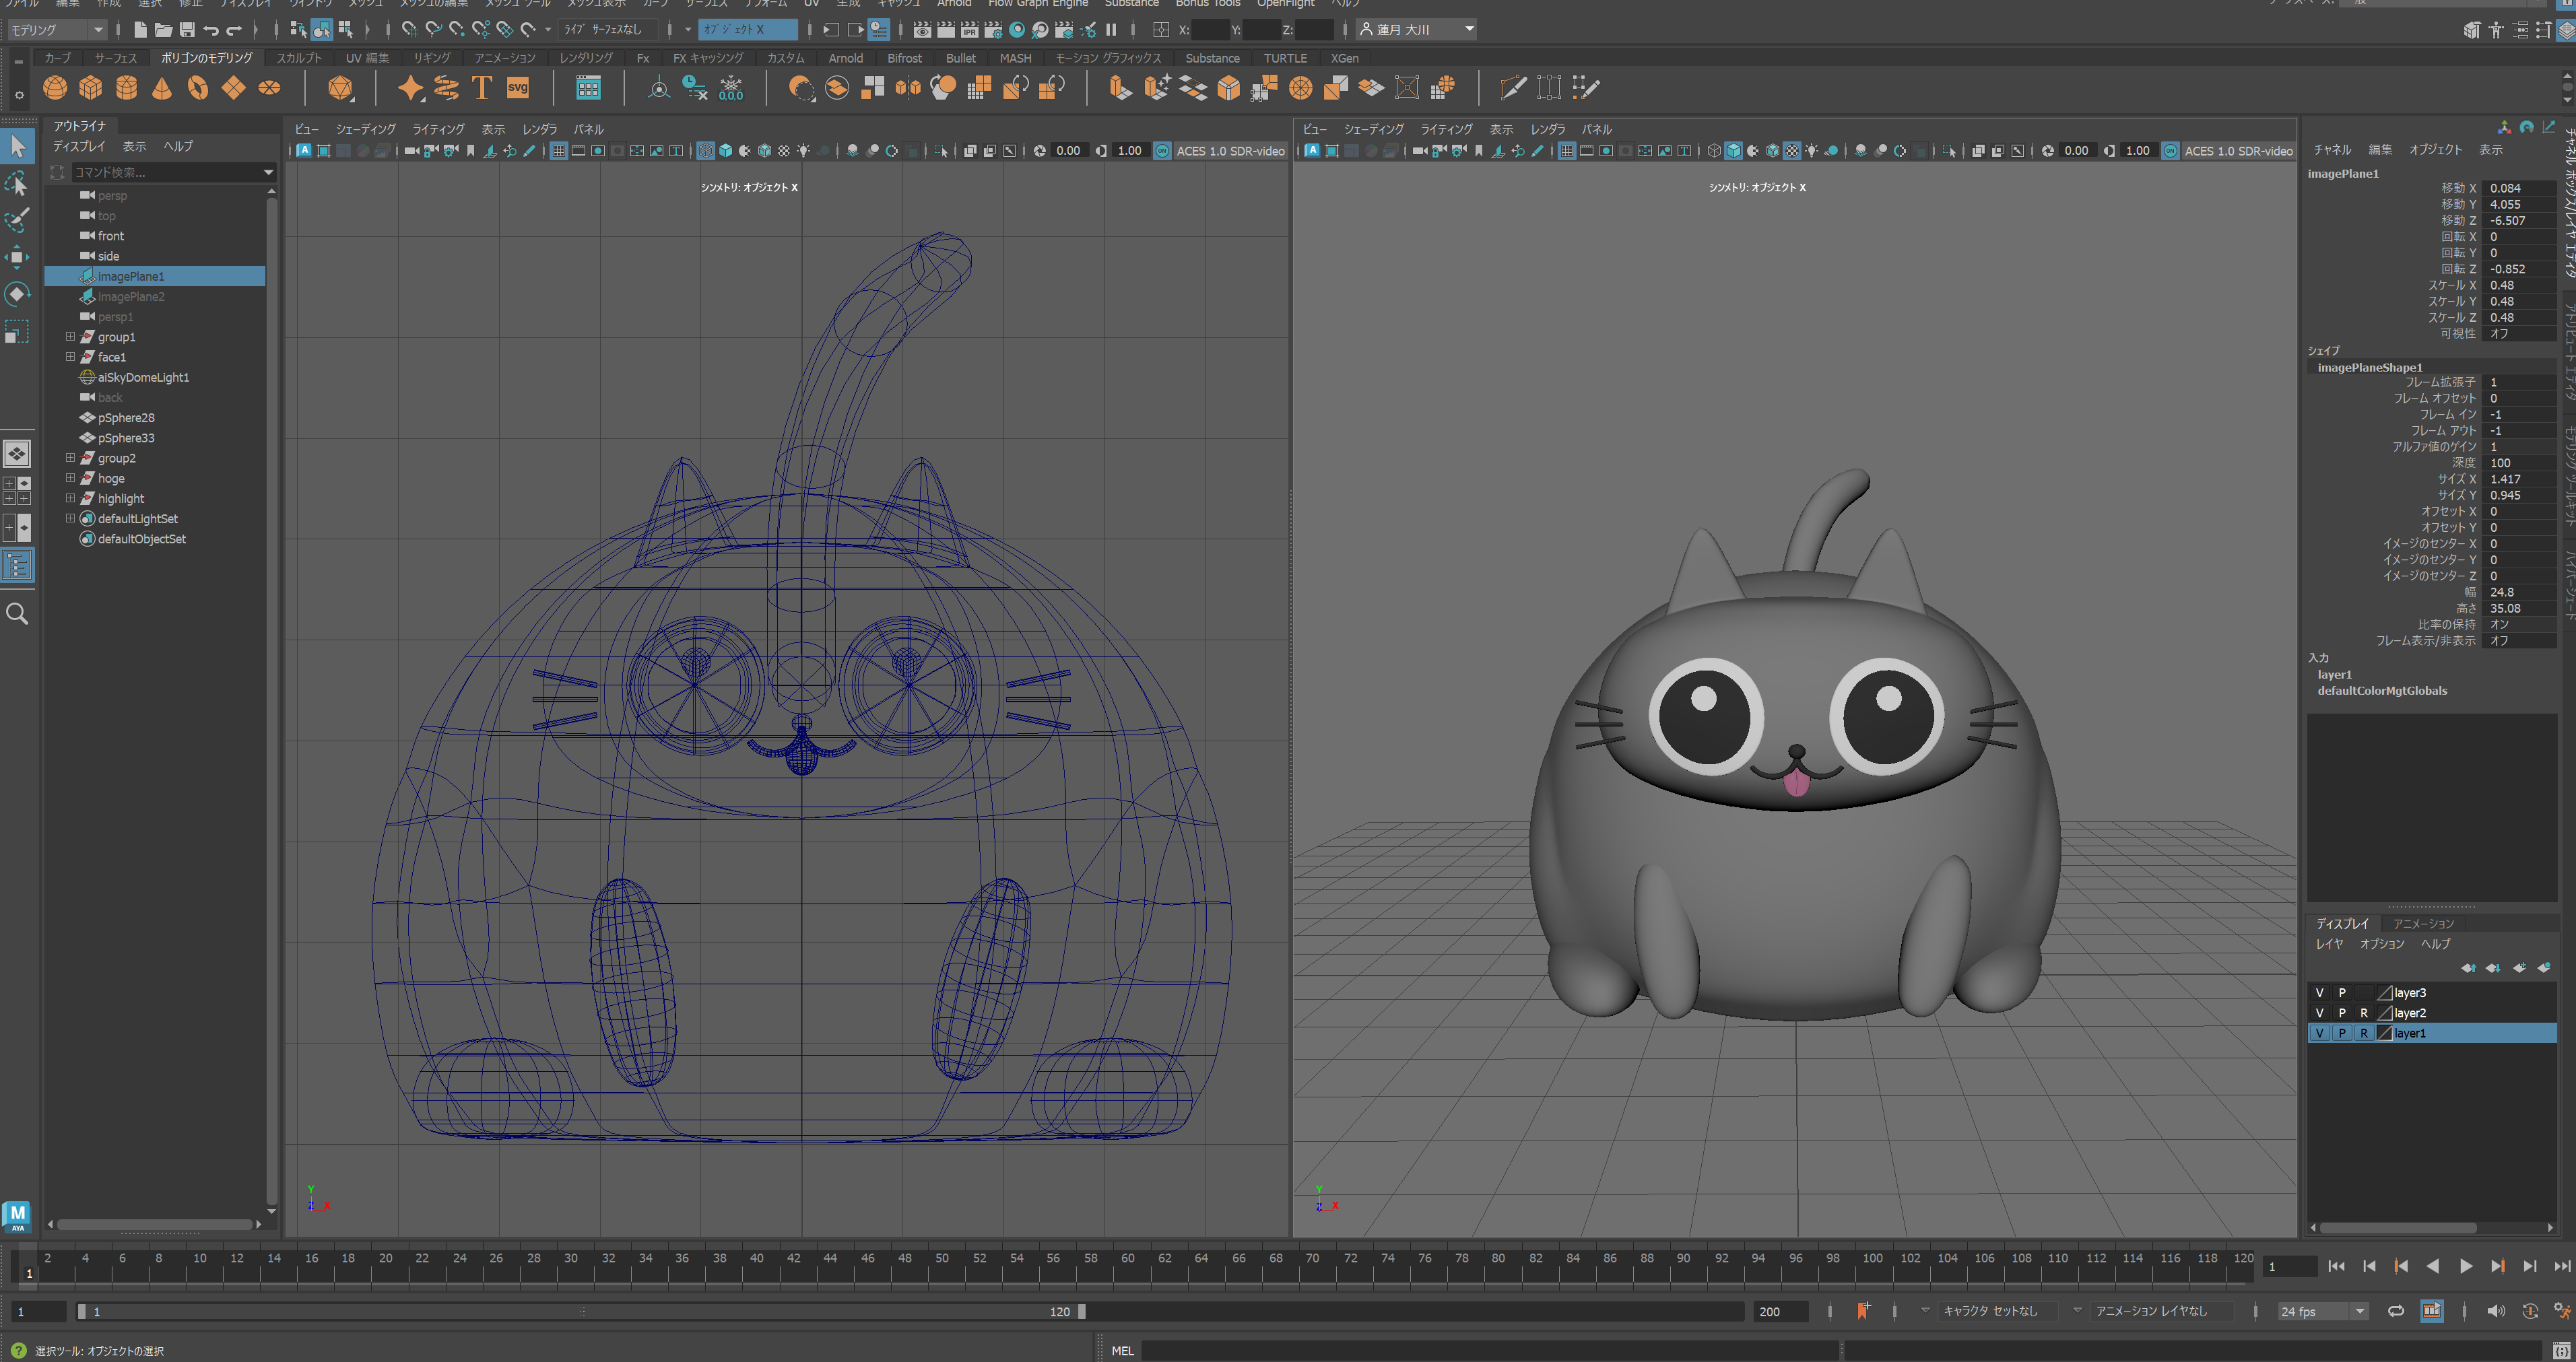This screenshot has width=2576, height=1362.
Task: Select the Move tool in the toolbox
Action: [17, 257]
